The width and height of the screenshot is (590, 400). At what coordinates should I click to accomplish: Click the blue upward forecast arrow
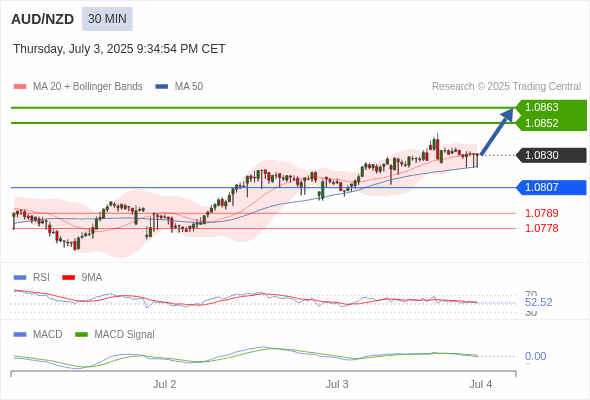tap(497, 132)
